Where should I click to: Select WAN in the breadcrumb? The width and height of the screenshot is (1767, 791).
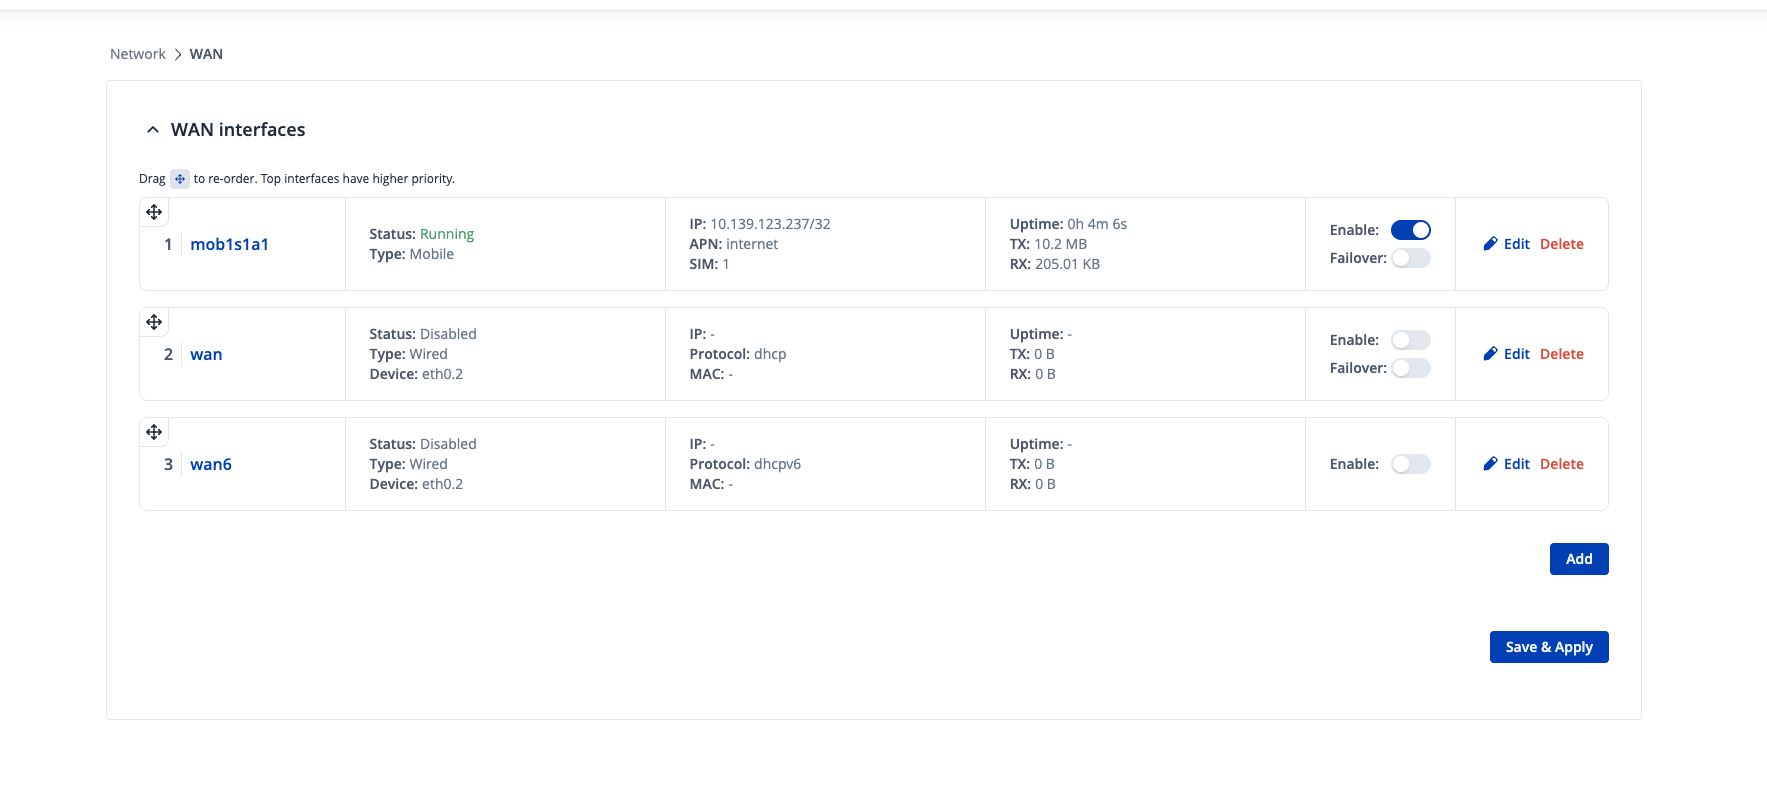pos(206,54)
